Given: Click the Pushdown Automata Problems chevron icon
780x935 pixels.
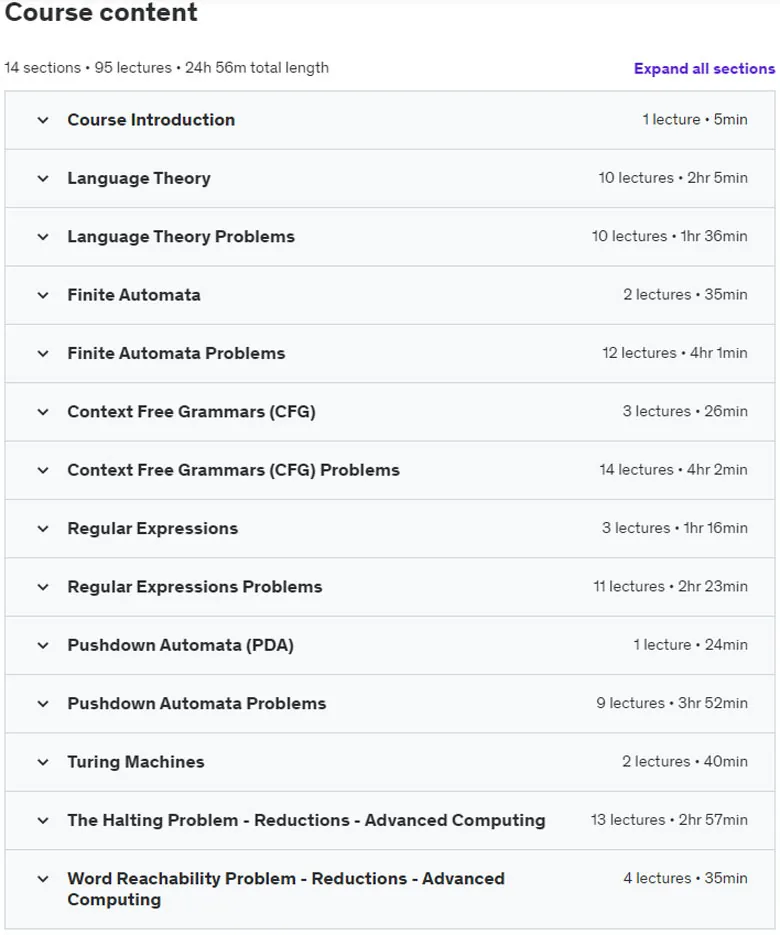Looking at the screenshot, I should tap(43, 705).
